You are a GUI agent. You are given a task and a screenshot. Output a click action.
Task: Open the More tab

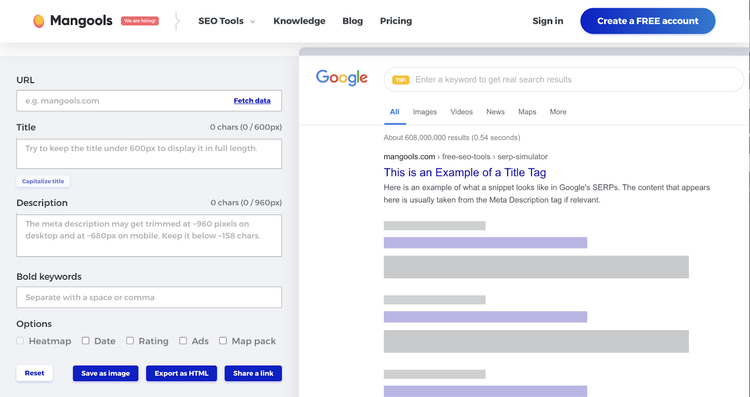click(x=558, y=112)
